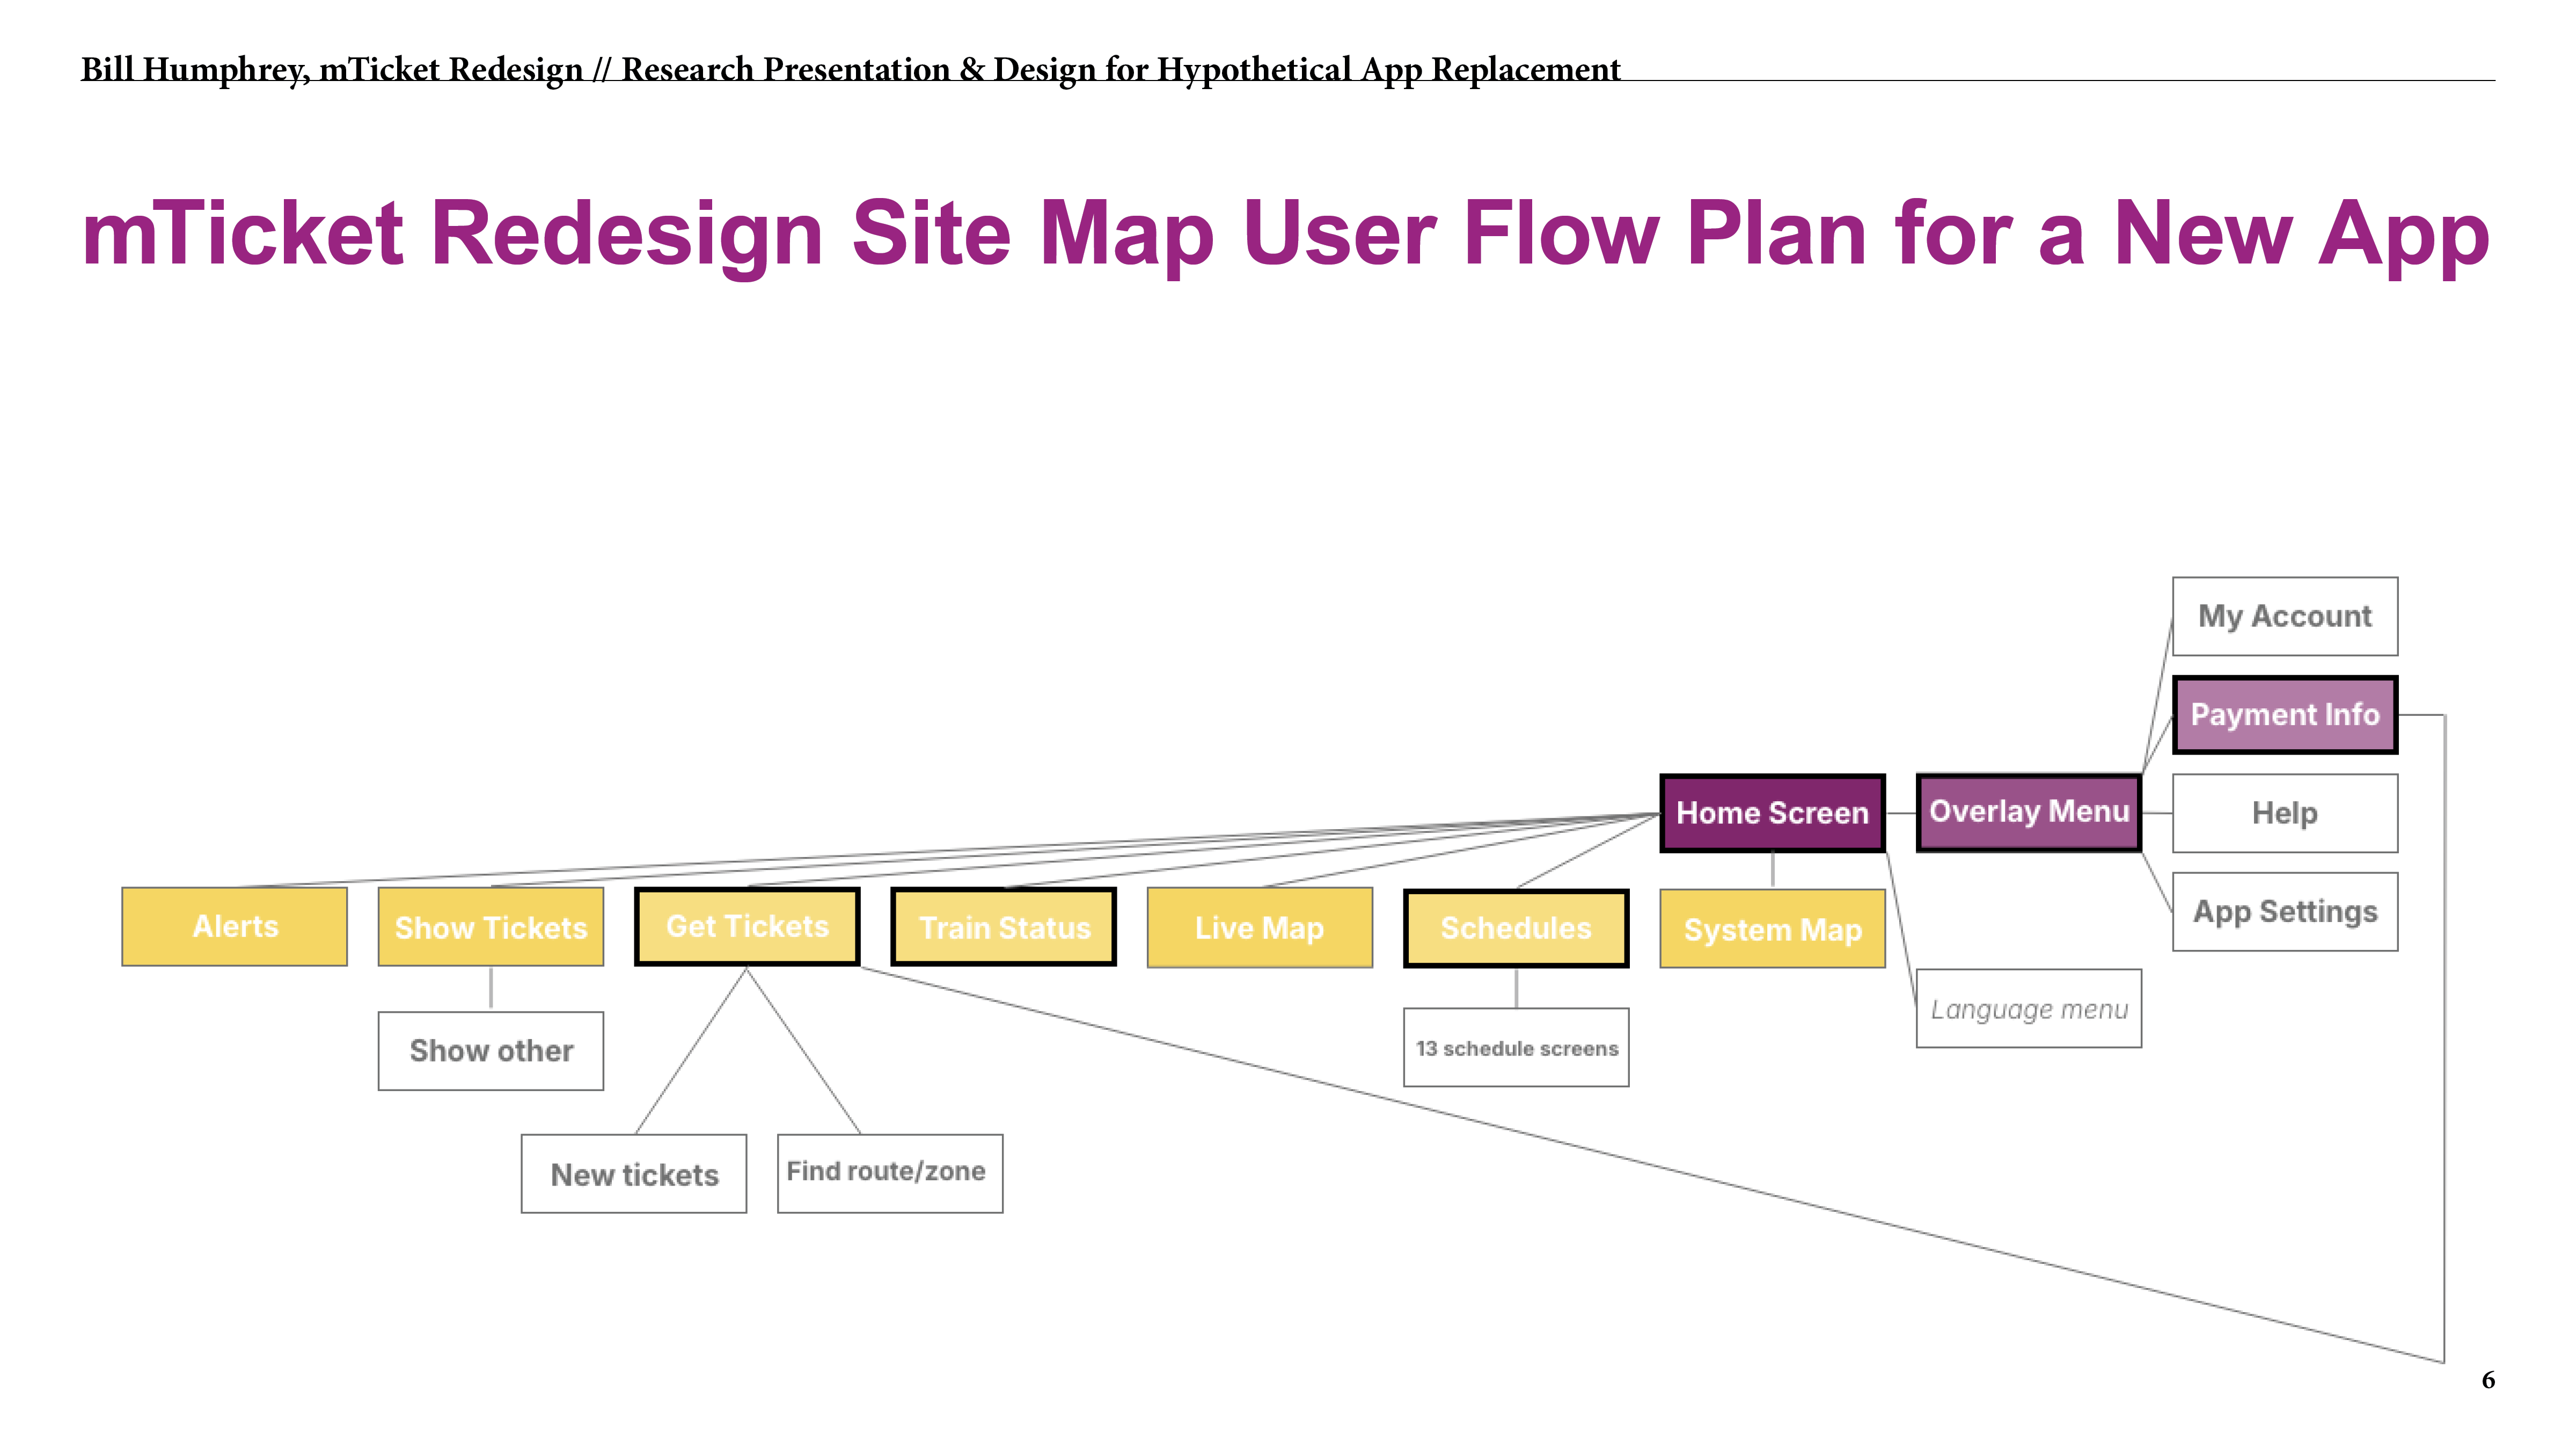This screenshot has height=1449, width=2576.
Task: Select the Find route/zone box
Action: tap(890, 1174)
